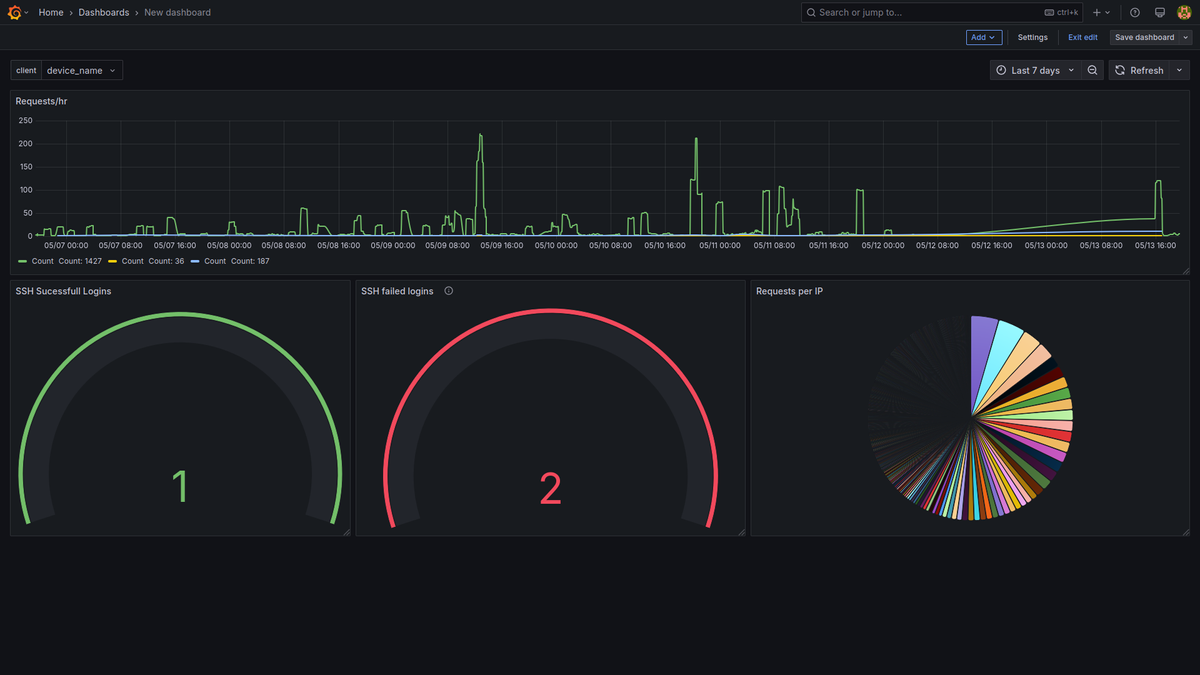This screenshot has width=1200, height=675.
Task: Open the news feed icon in header
Action: click(x=1160, y=13)
